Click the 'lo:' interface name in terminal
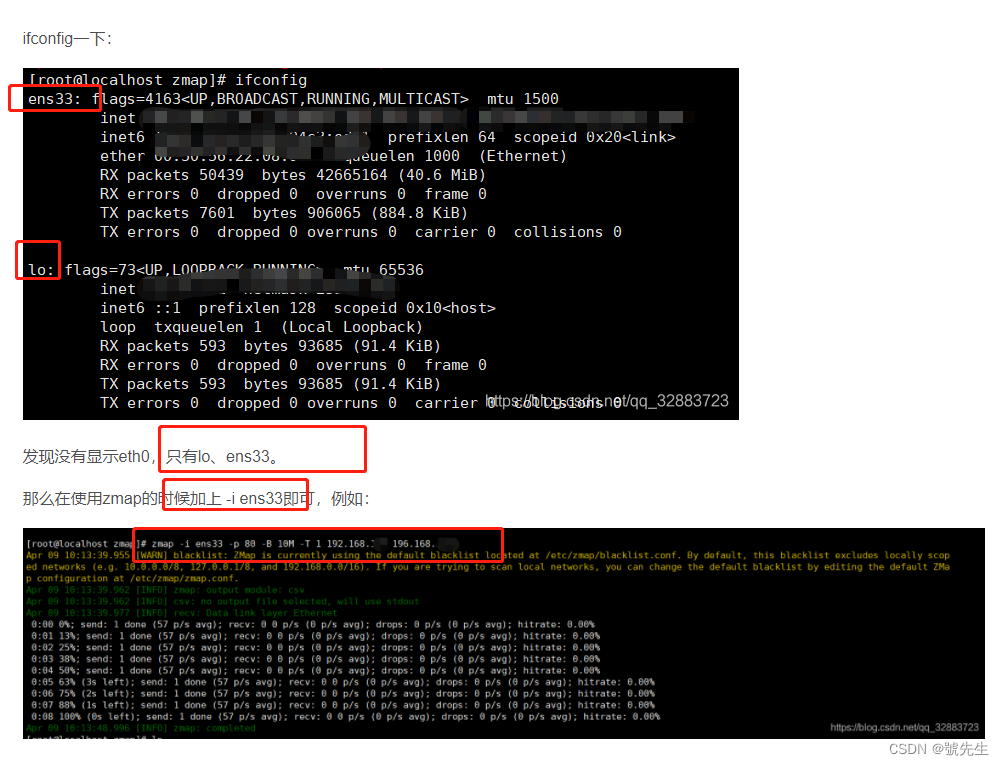1004x765 pixels. tap(41, 270)
